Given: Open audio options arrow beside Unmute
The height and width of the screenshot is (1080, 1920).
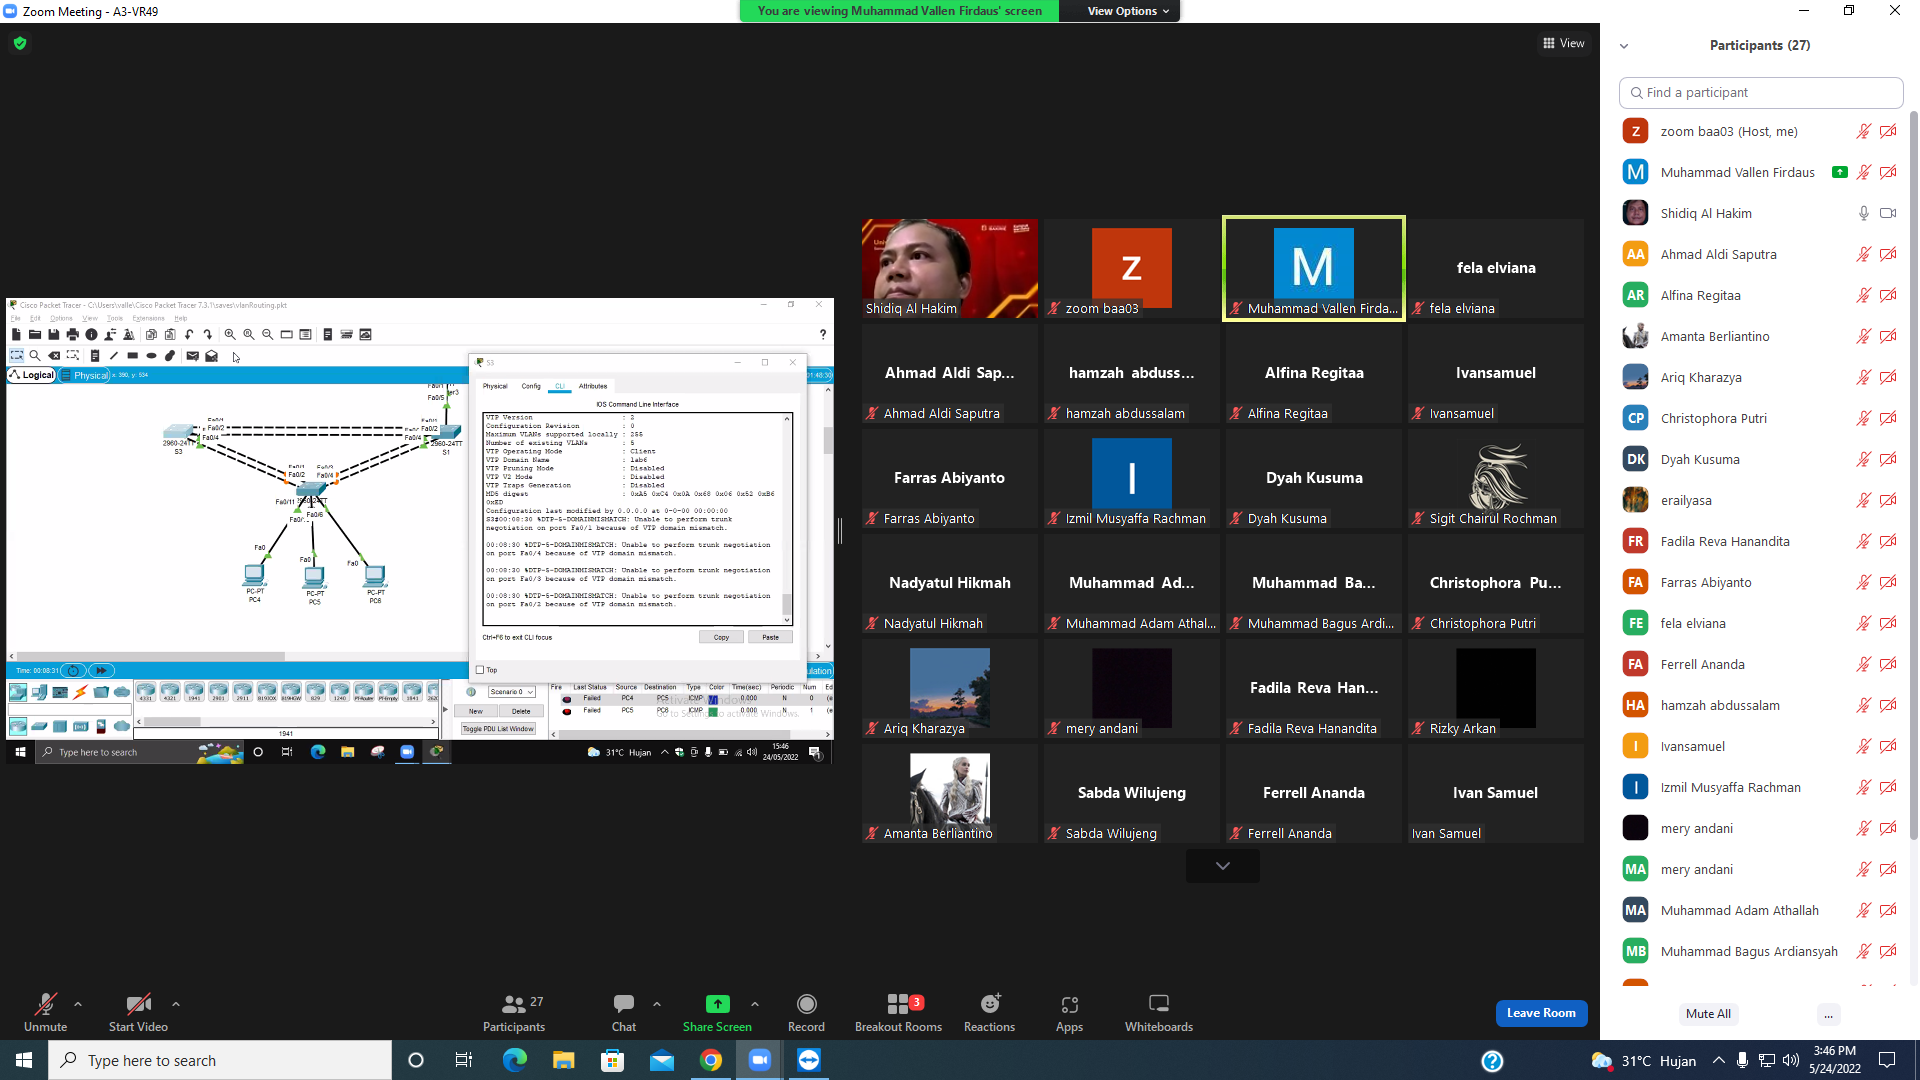Looking at the screenshot, I should click(x=78, y=1004).
